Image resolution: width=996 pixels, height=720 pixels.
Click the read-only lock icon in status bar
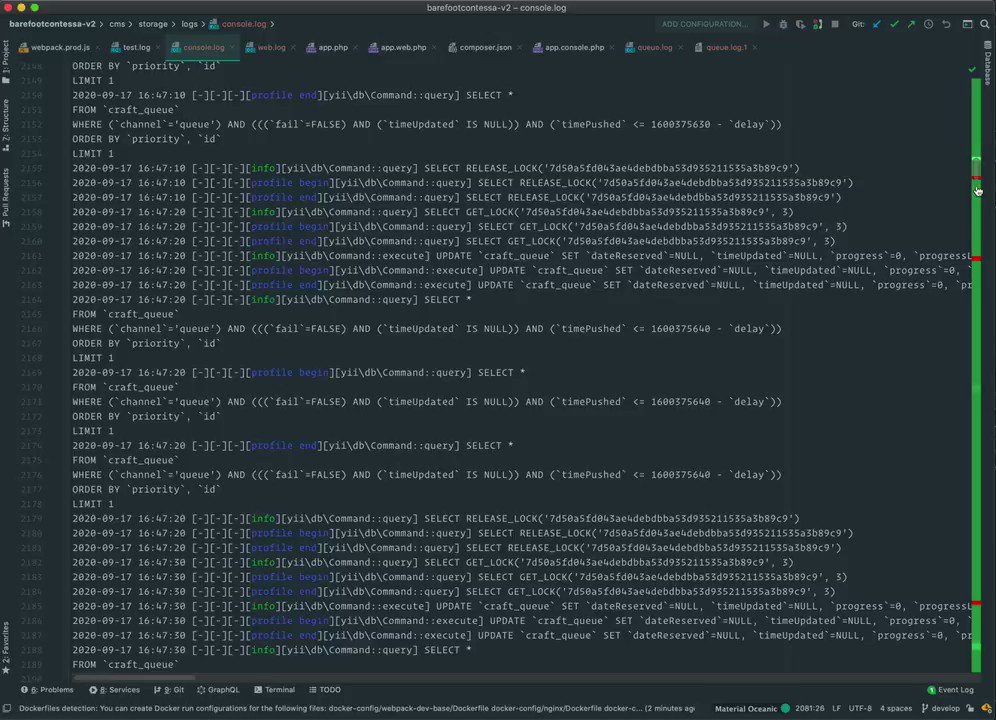click(970, 708)
